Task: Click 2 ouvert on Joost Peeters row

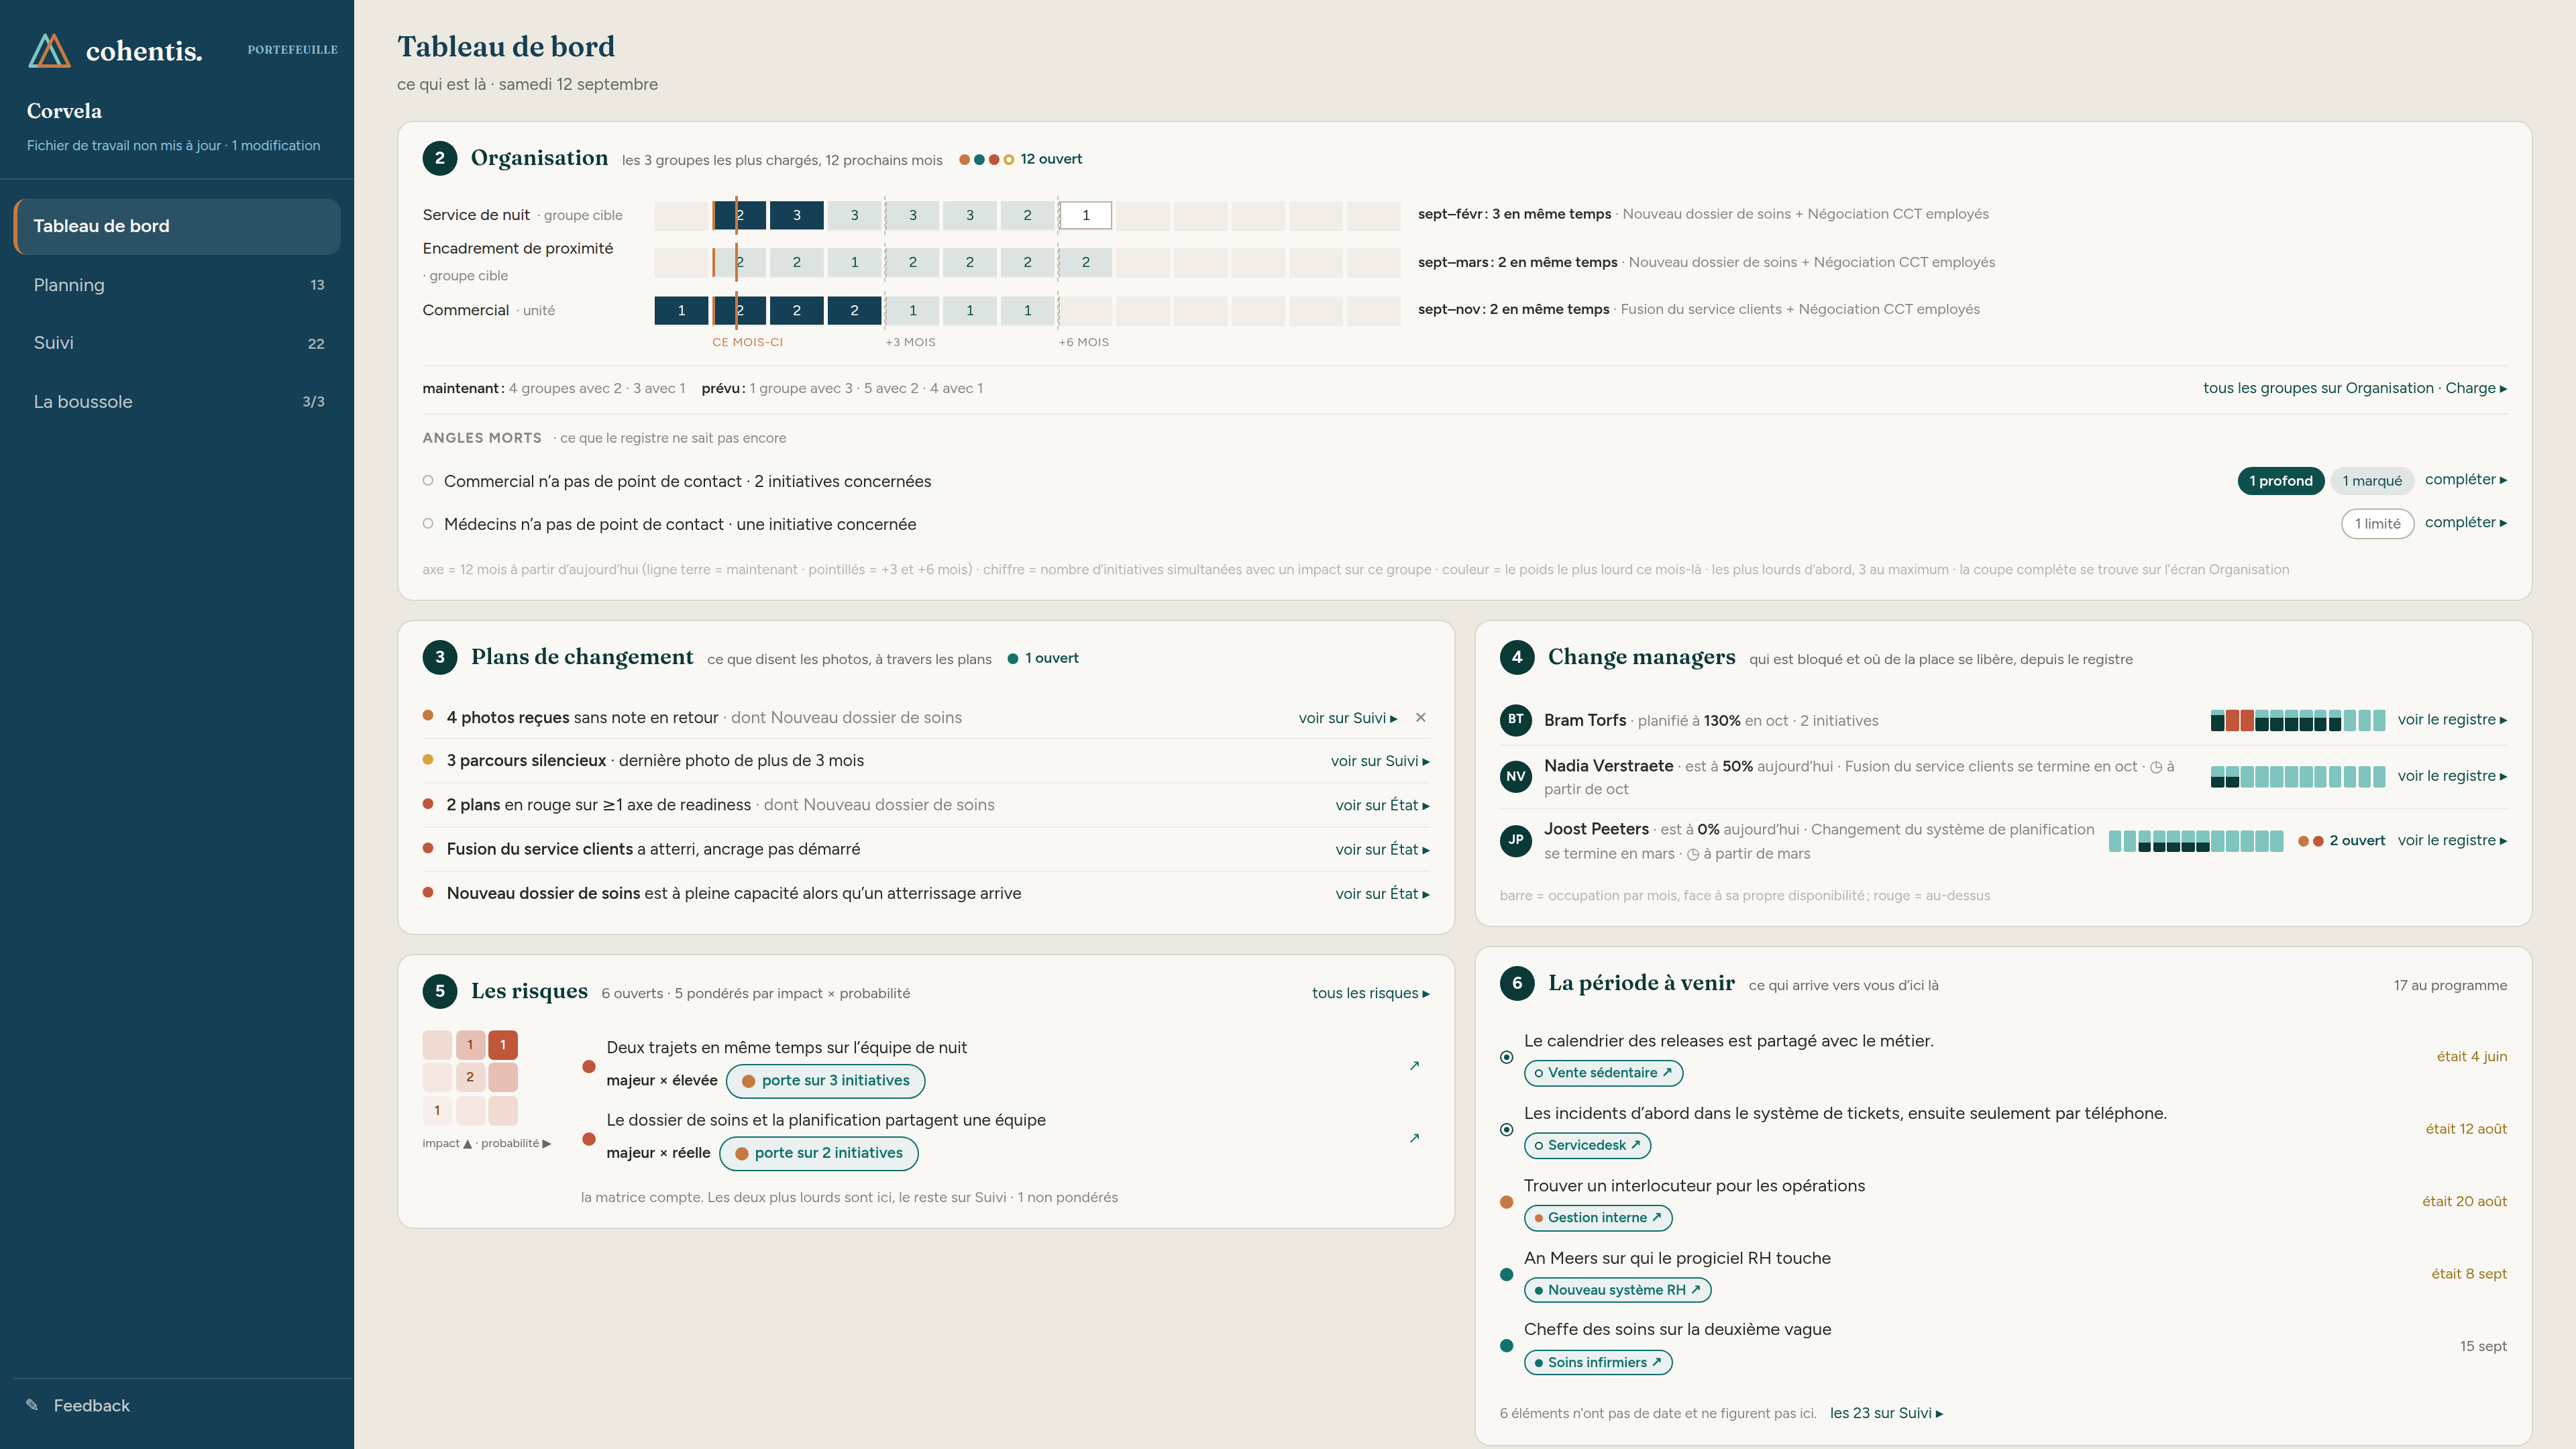Action: (2341, 841)
